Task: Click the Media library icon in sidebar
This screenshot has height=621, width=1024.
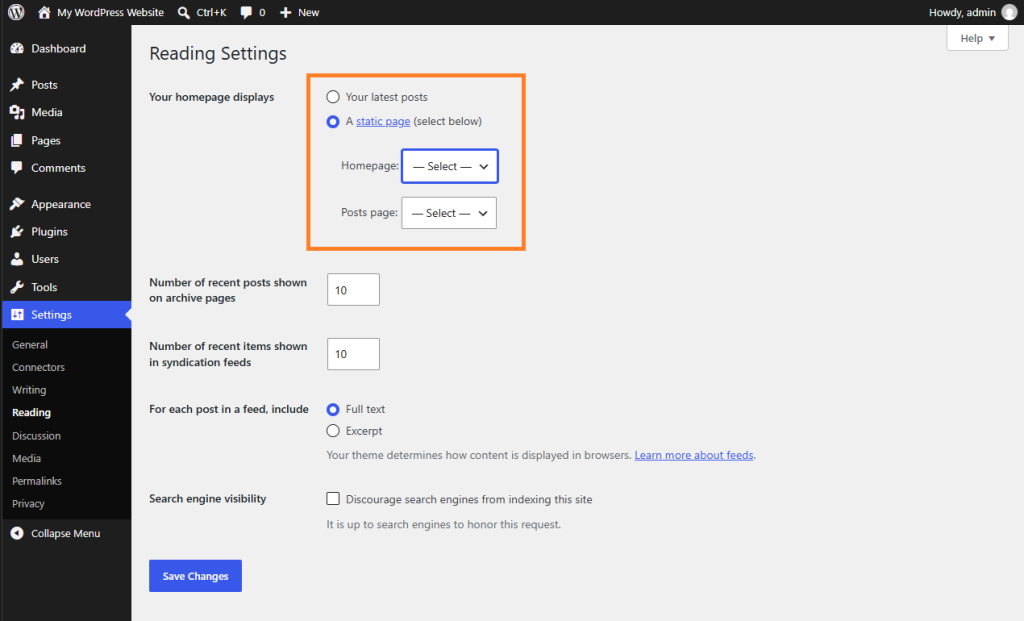Action: tap(17, 112)
